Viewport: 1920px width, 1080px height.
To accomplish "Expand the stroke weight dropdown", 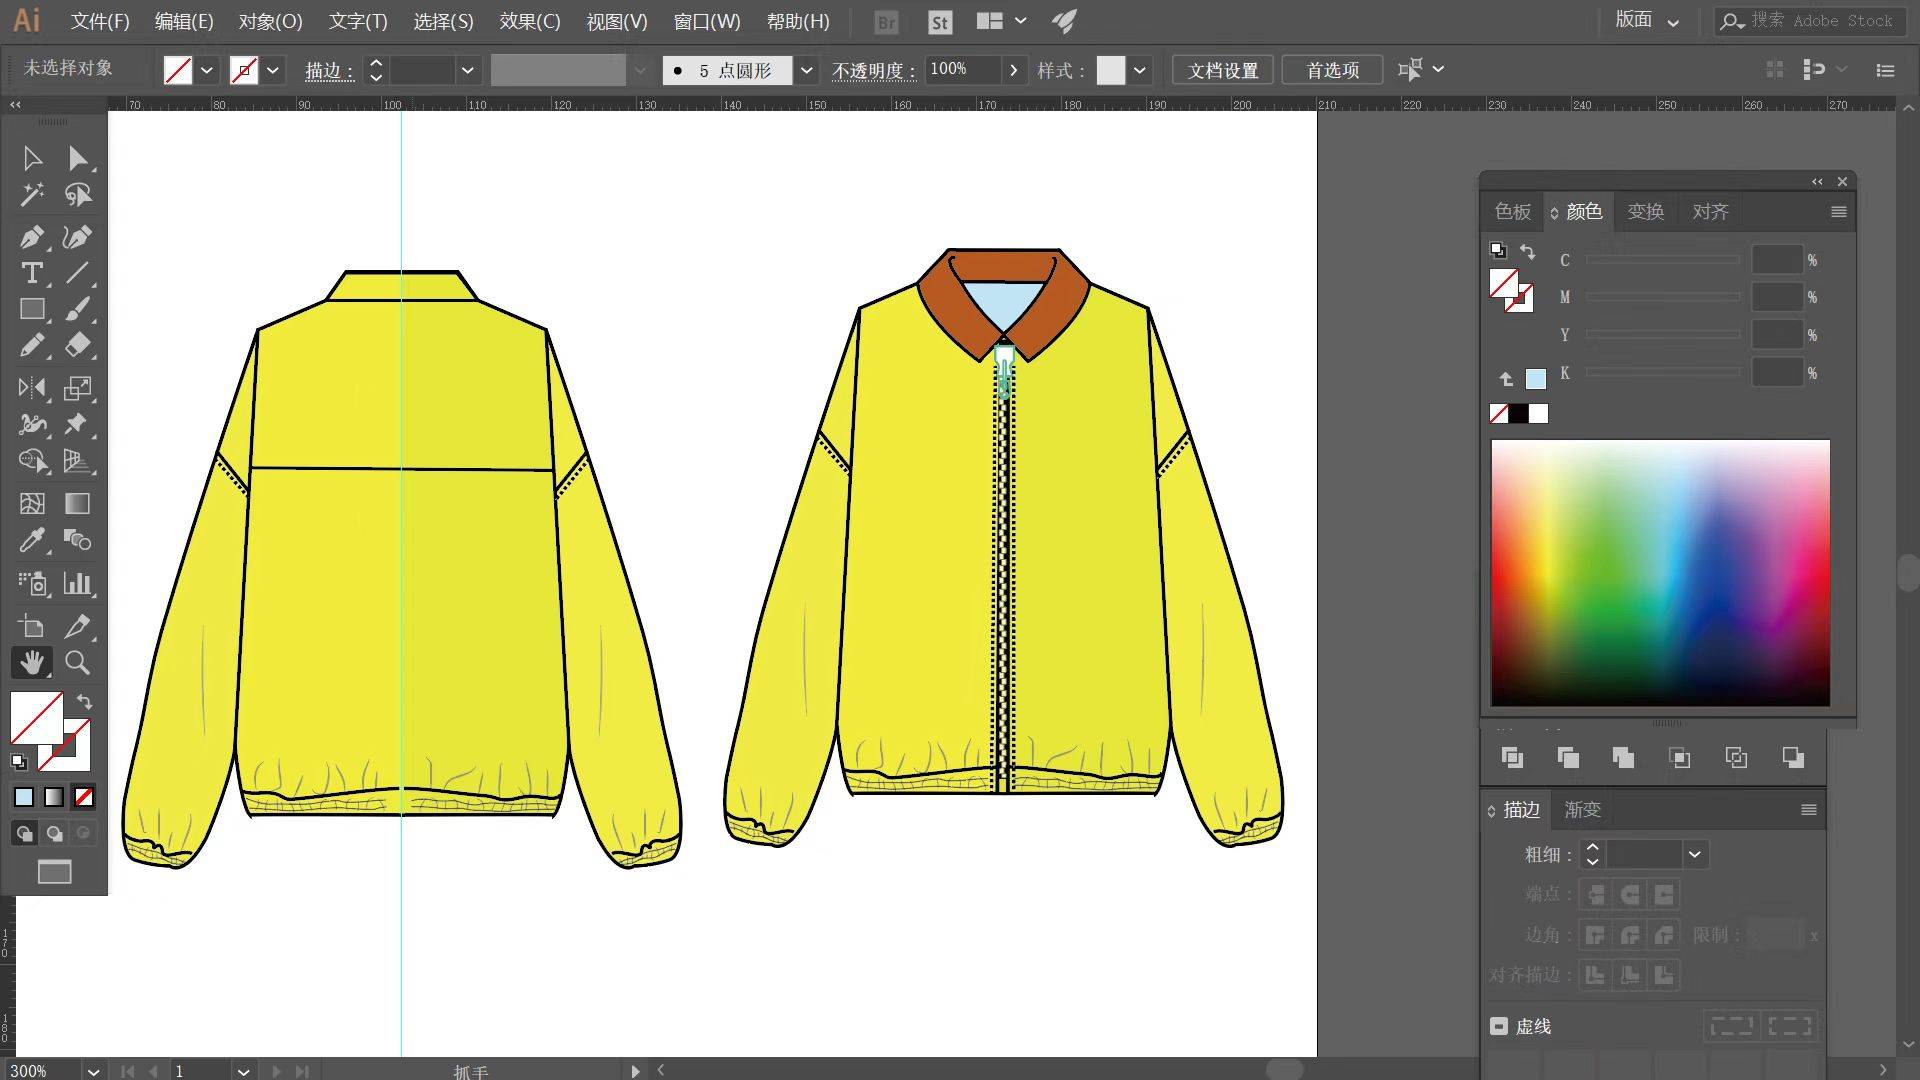I will [466, 70].
